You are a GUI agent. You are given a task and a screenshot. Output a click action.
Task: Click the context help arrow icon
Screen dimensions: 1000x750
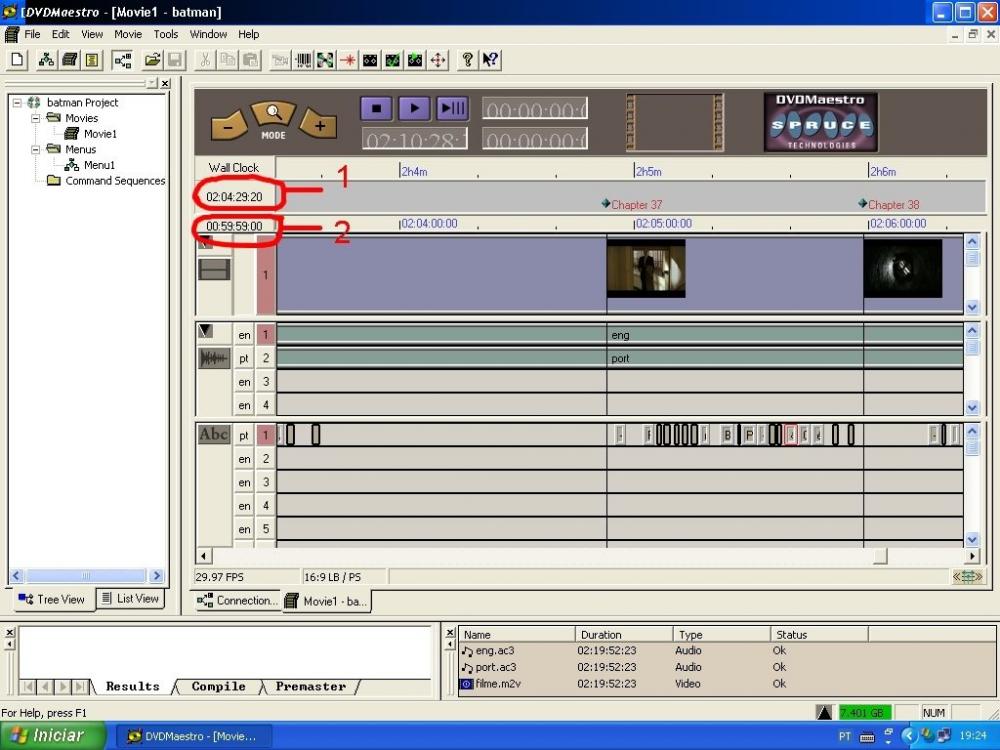pos(490,60)
